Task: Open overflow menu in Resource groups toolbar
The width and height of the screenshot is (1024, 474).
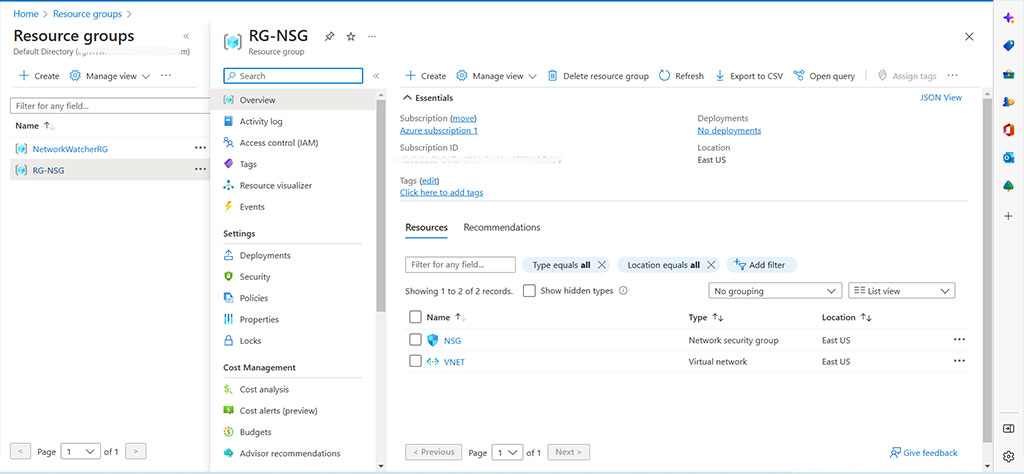Action: [166, 76]
